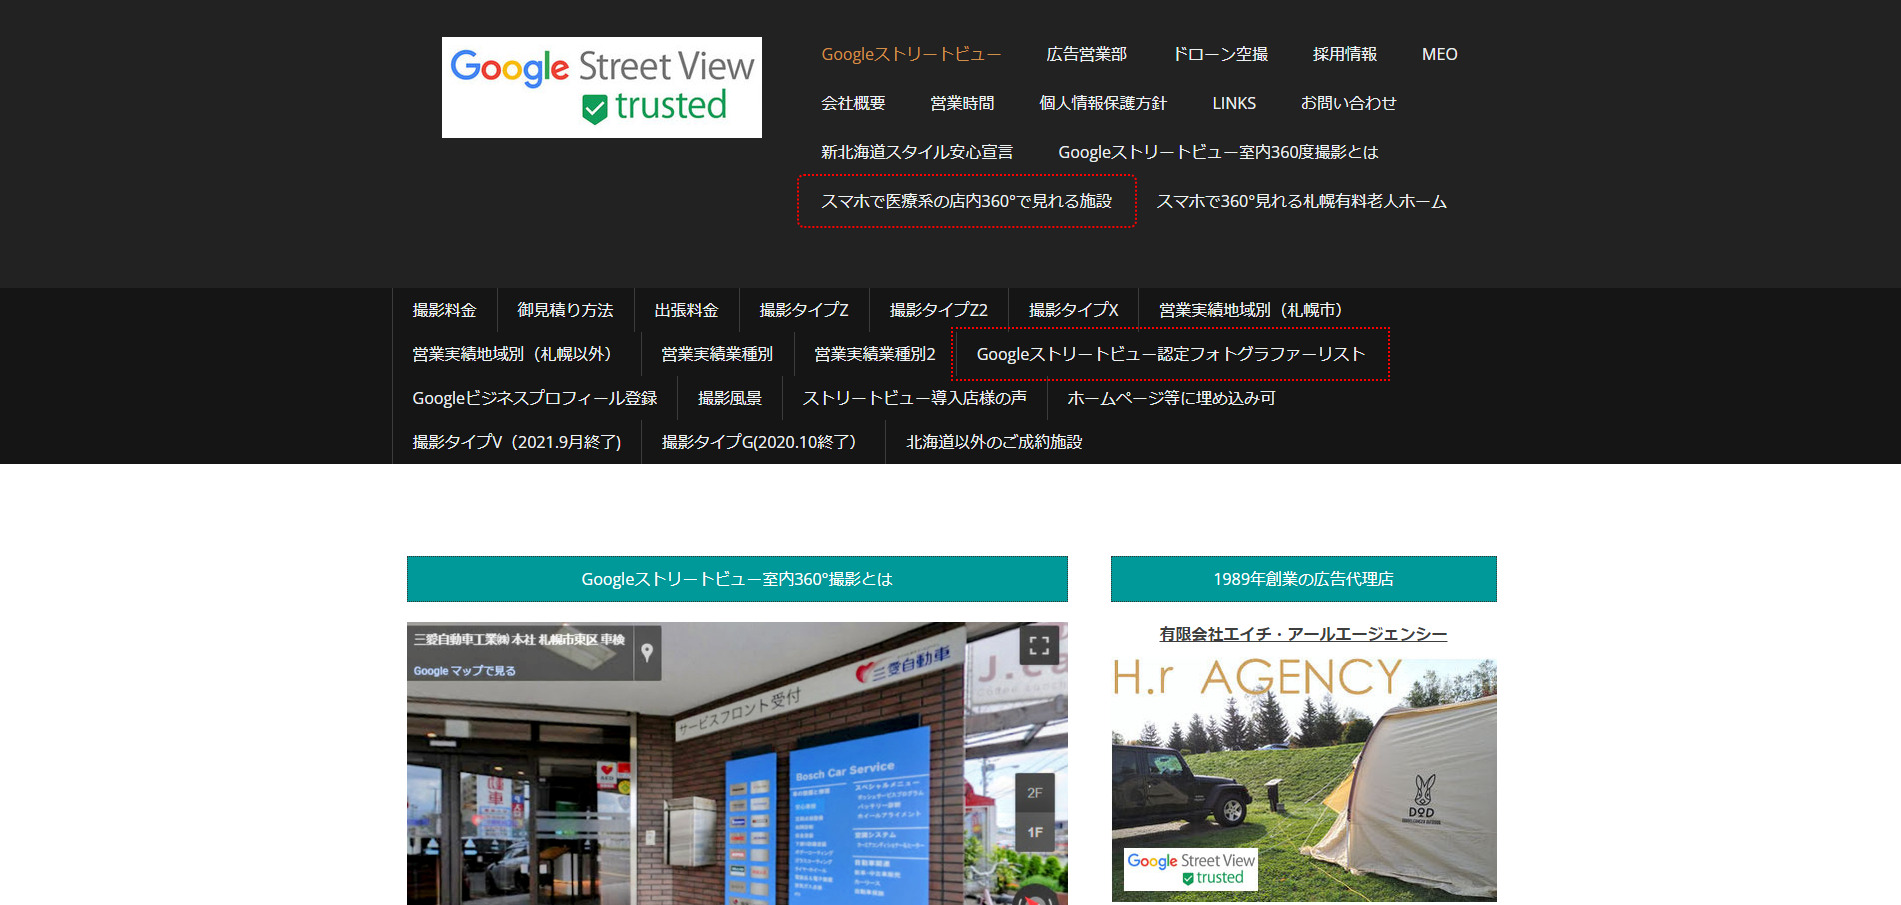Open お問い合わせ contact page
Viewport: 1901px width, 905px height.
(1348, 103)
